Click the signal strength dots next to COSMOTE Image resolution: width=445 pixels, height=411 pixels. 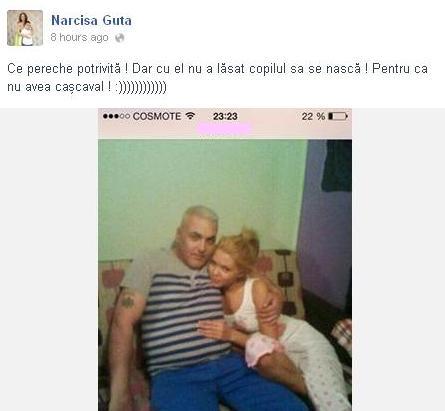tap(116, 116)
